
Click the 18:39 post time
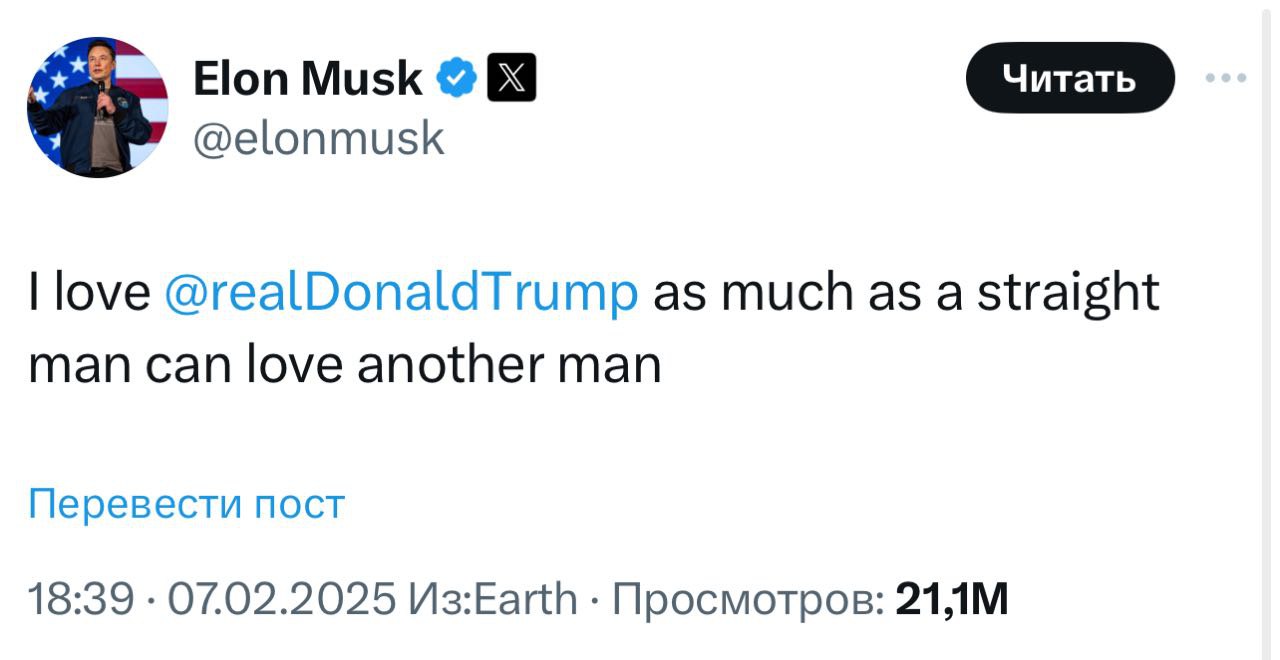click(77, 599)
